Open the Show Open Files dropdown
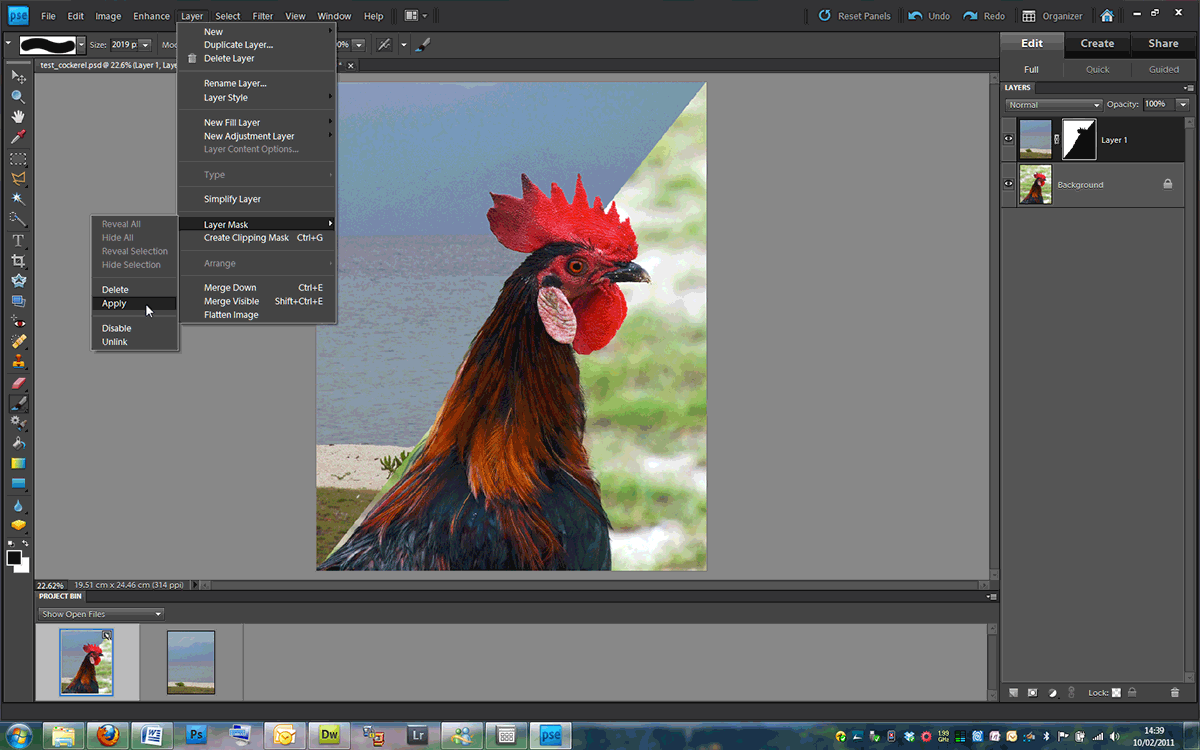 [101, 614]
